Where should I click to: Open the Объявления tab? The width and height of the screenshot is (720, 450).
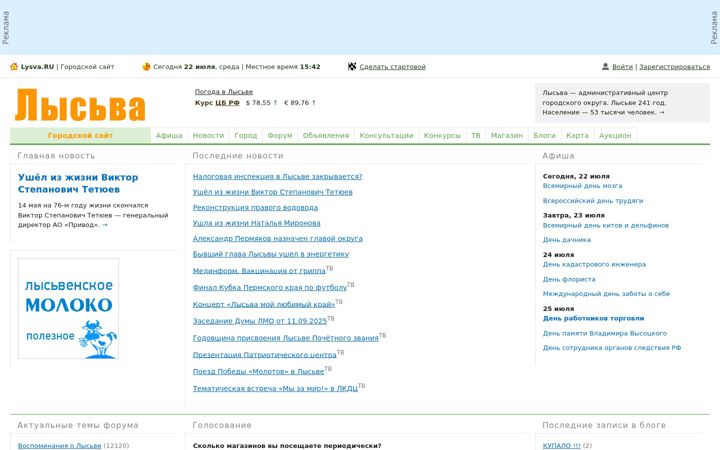point(326,135)
